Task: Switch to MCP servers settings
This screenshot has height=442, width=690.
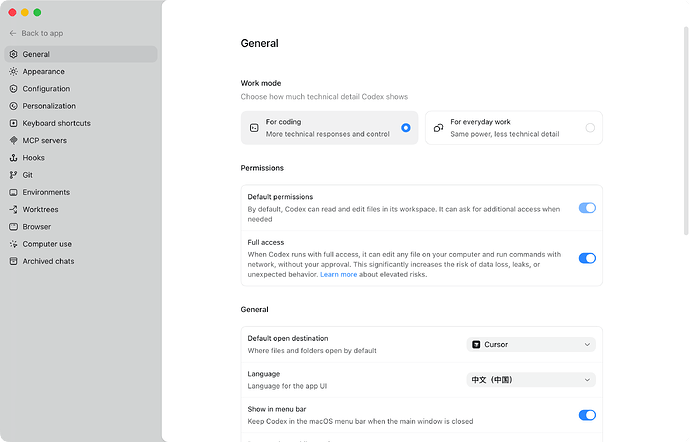Action: point(81,140)
